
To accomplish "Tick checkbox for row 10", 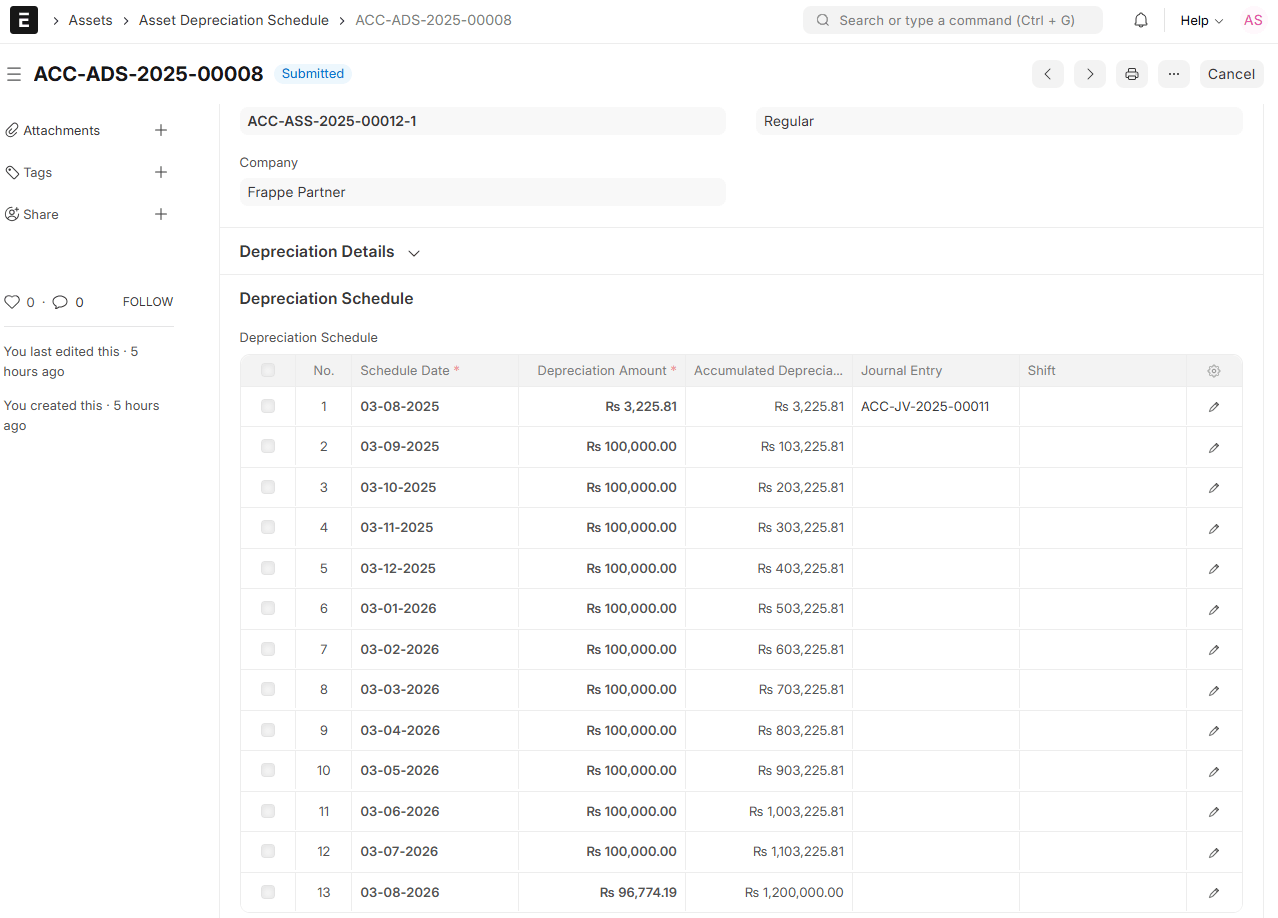I will tap(268, 770).
